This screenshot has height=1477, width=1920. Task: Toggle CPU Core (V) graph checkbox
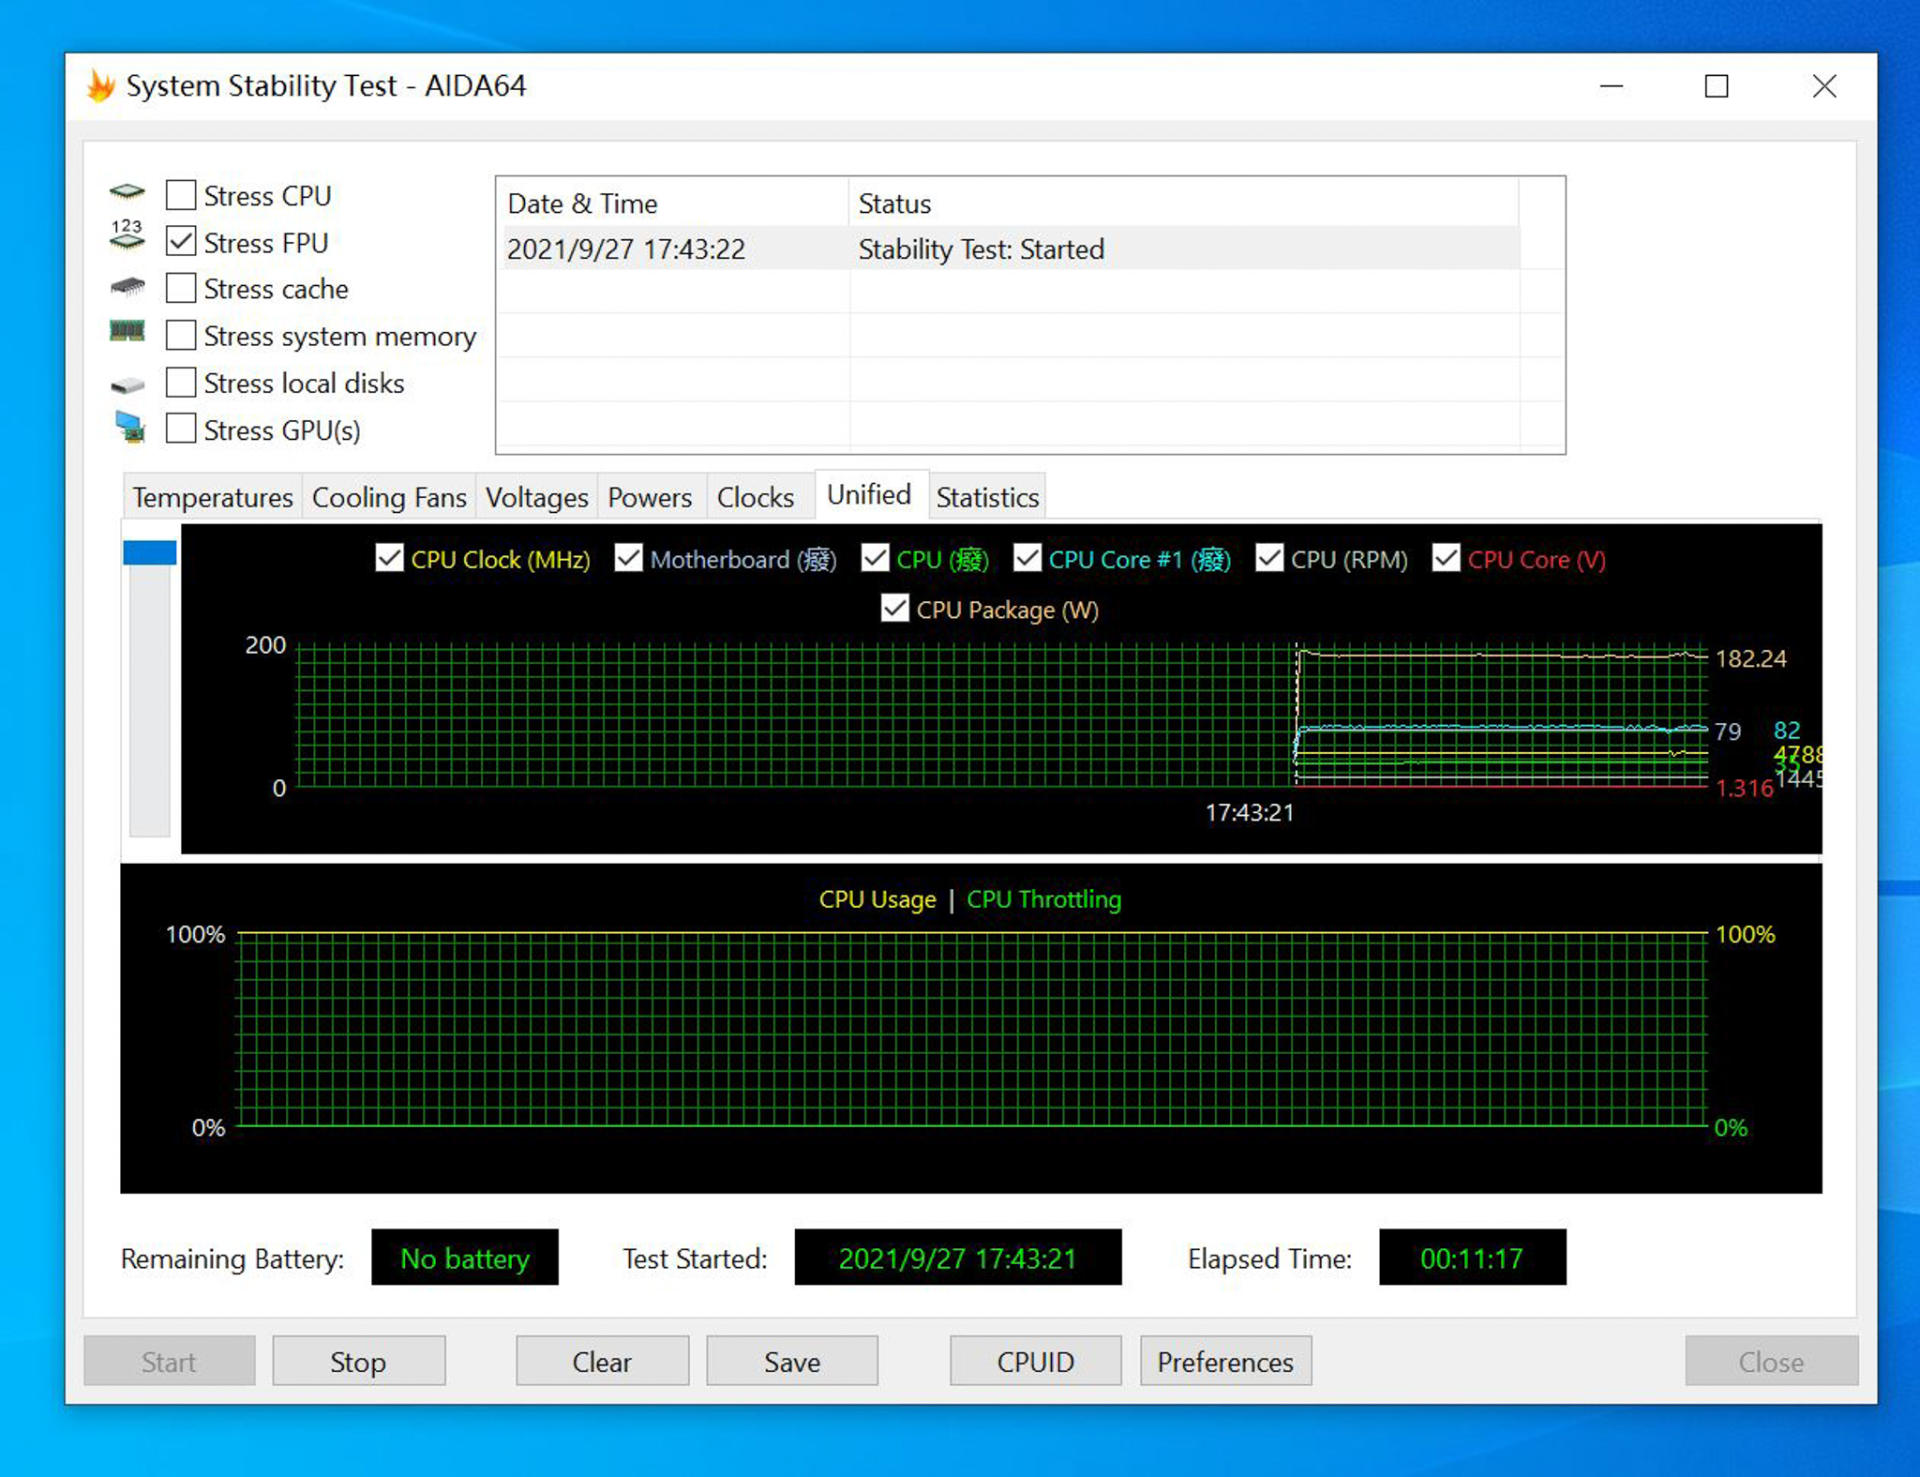tap(1445, 558)
